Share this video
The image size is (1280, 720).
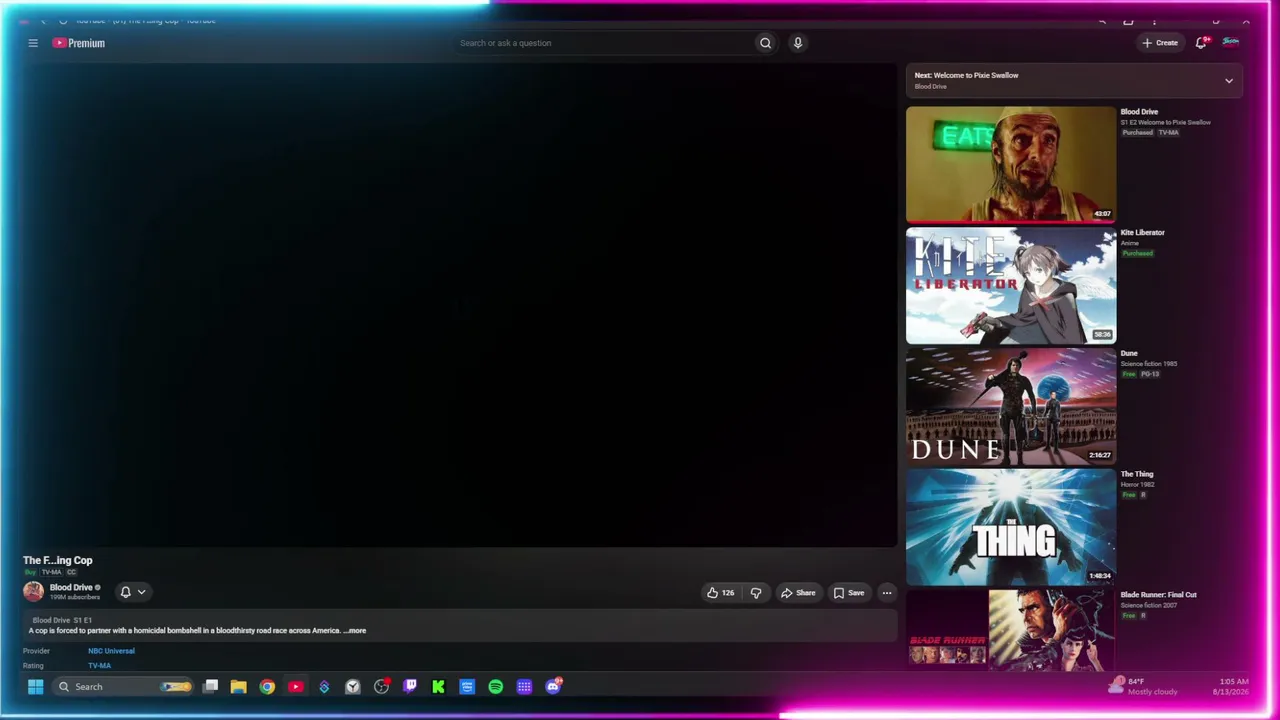(798, 593)
